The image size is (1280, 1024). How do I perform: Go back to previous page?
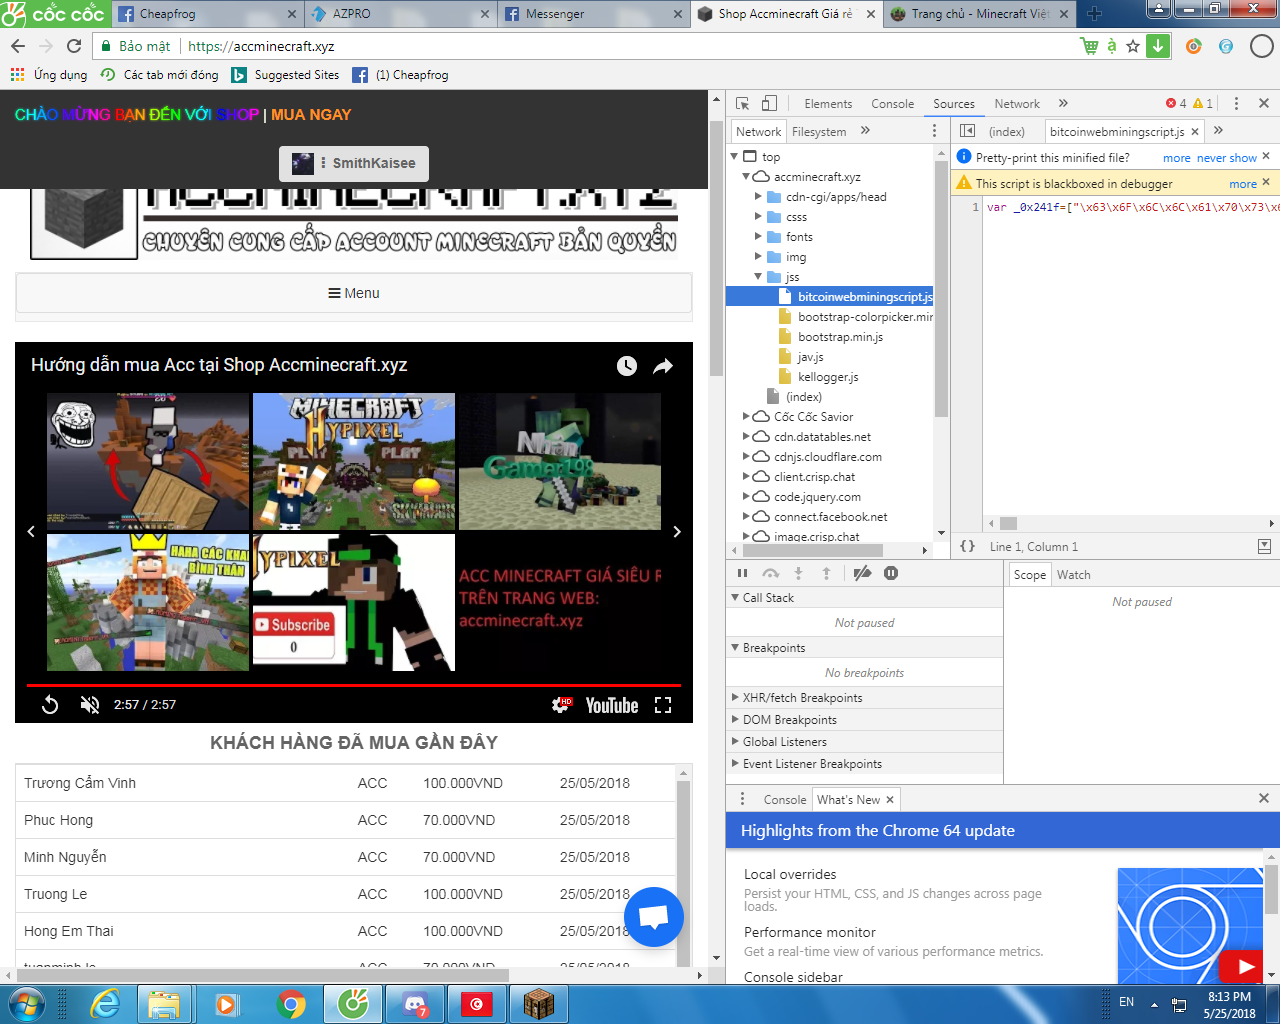(x=18, y=46)
